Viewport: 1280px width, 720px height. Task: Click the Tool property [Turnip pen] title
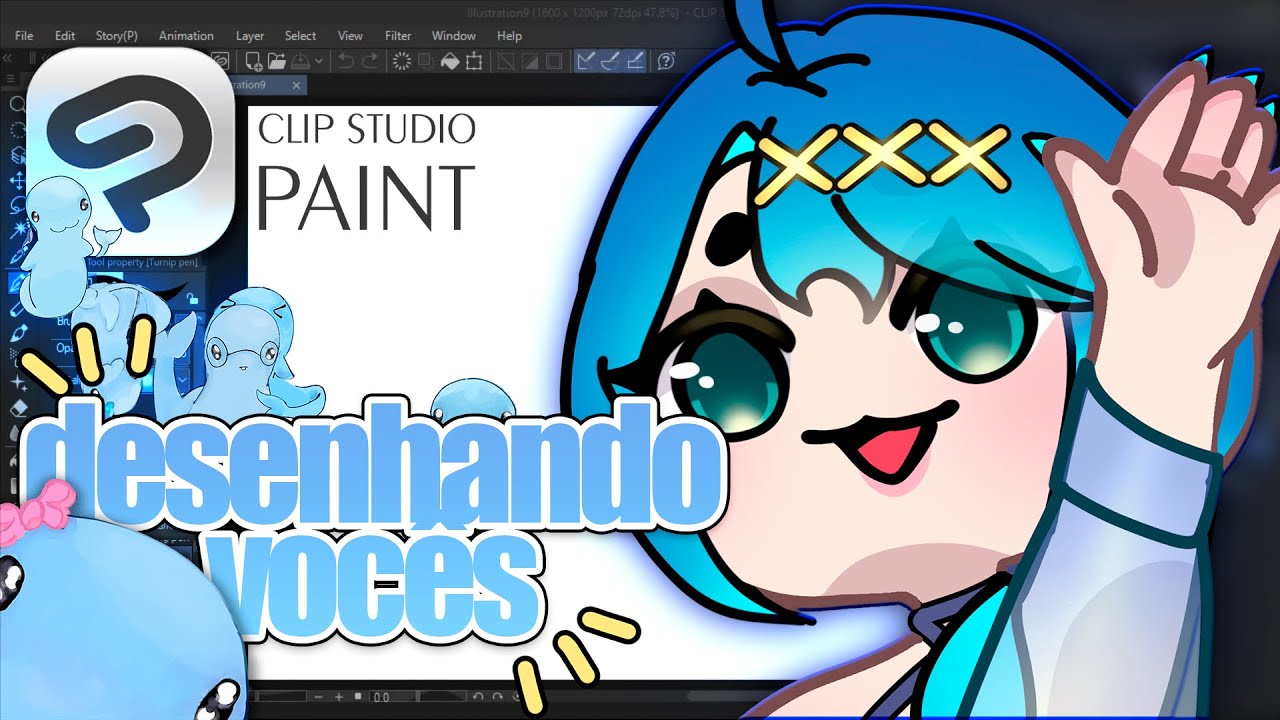click(x=142, y=263)
